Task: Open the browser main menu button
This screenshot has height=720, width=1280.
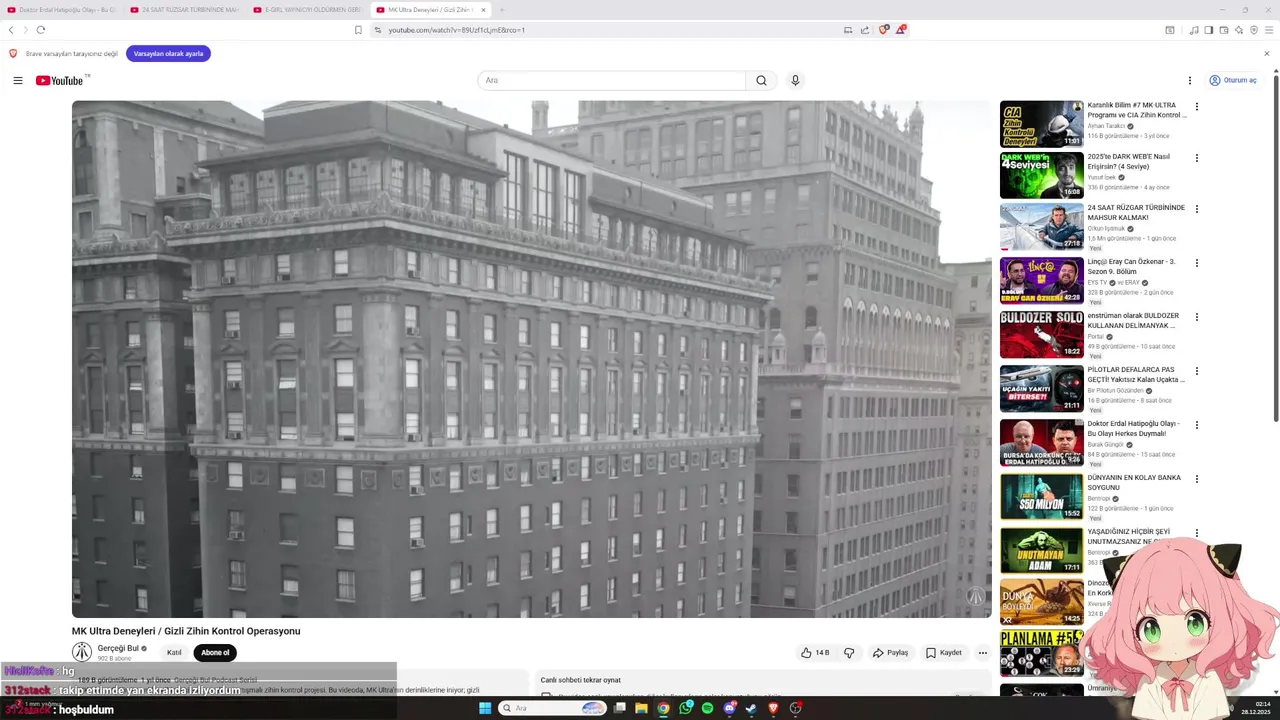Action: pyautogui.click(x=1268, y=30)
